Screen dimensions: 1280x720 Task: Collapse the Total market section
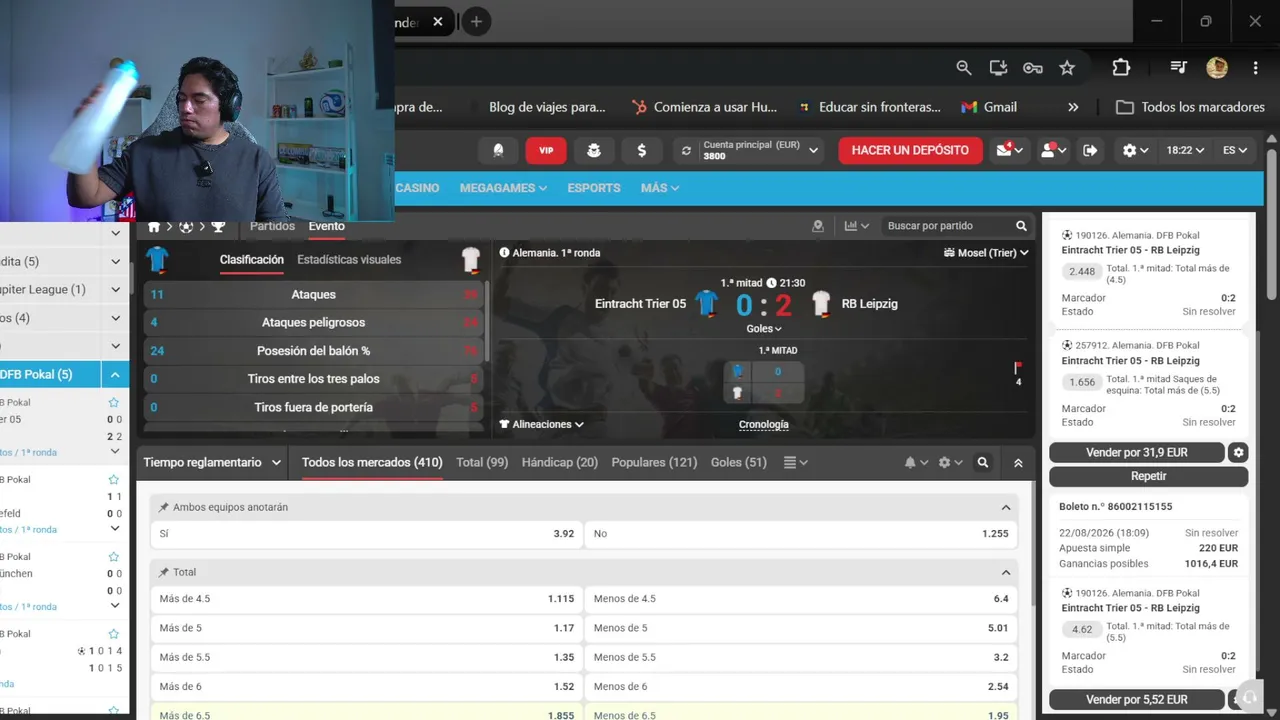(x=1006, y=572)
